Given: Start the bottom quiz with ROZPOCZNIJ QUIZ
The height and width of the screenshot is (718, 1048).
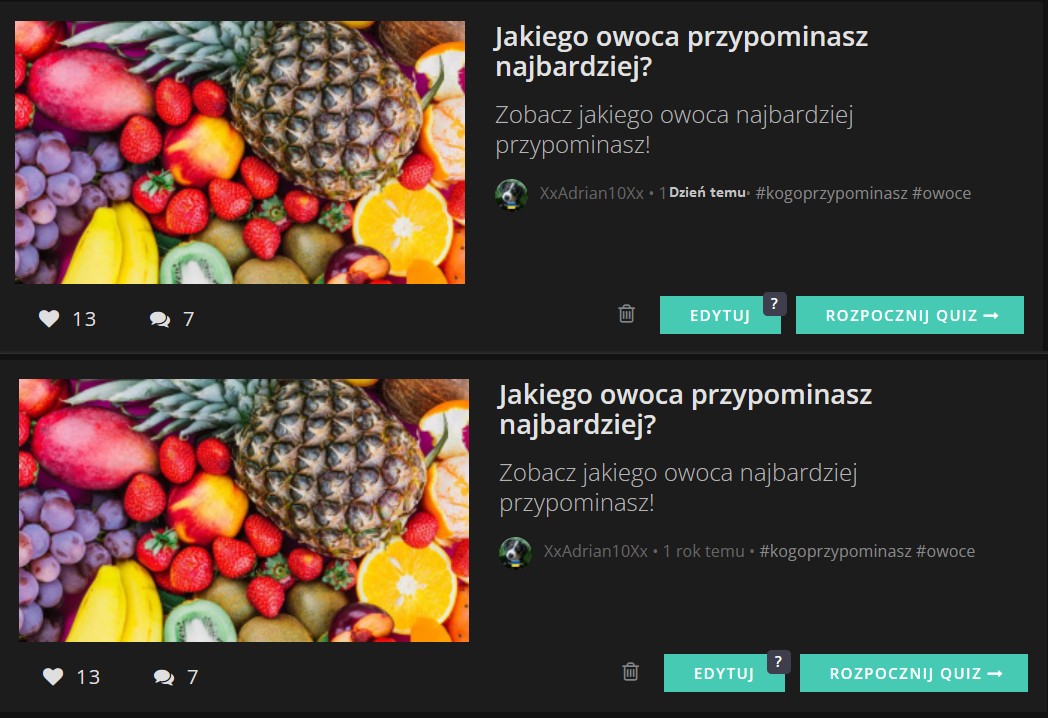Looking at the screenshot, I should (x=914, y=673).
